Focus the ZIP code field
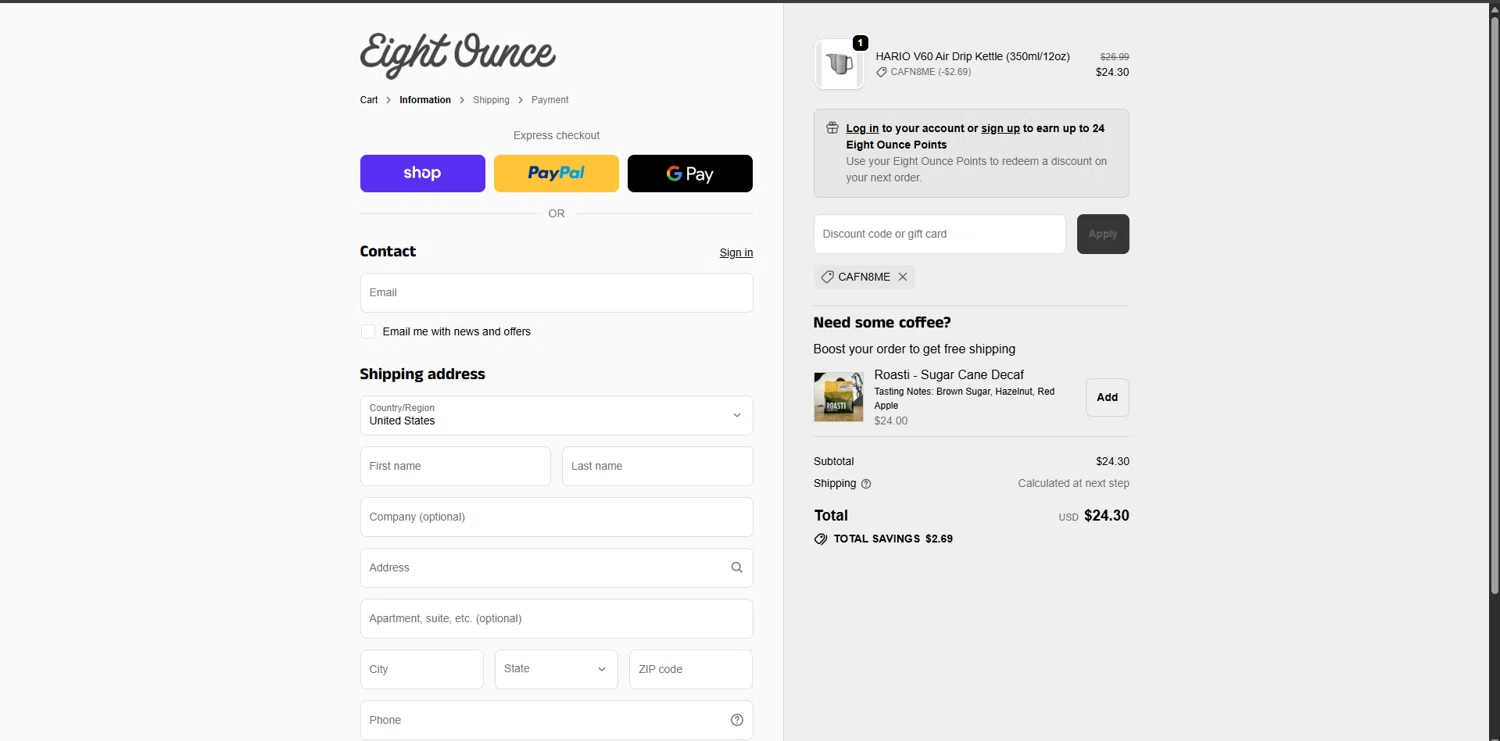Image resolution: width=1500 pixels, height=741 pixels. (x=690, y=669)
